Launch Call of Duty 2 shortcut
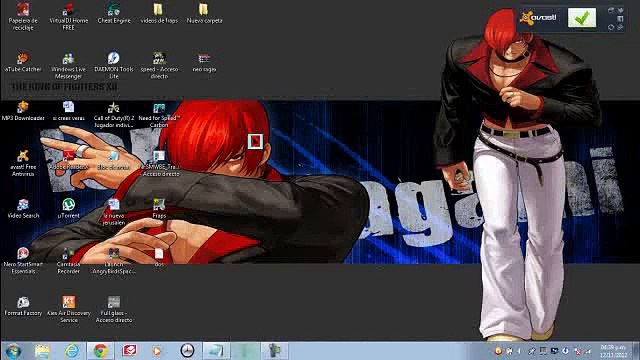This screenshot has width=640, height=360. (x=114, y=114)
